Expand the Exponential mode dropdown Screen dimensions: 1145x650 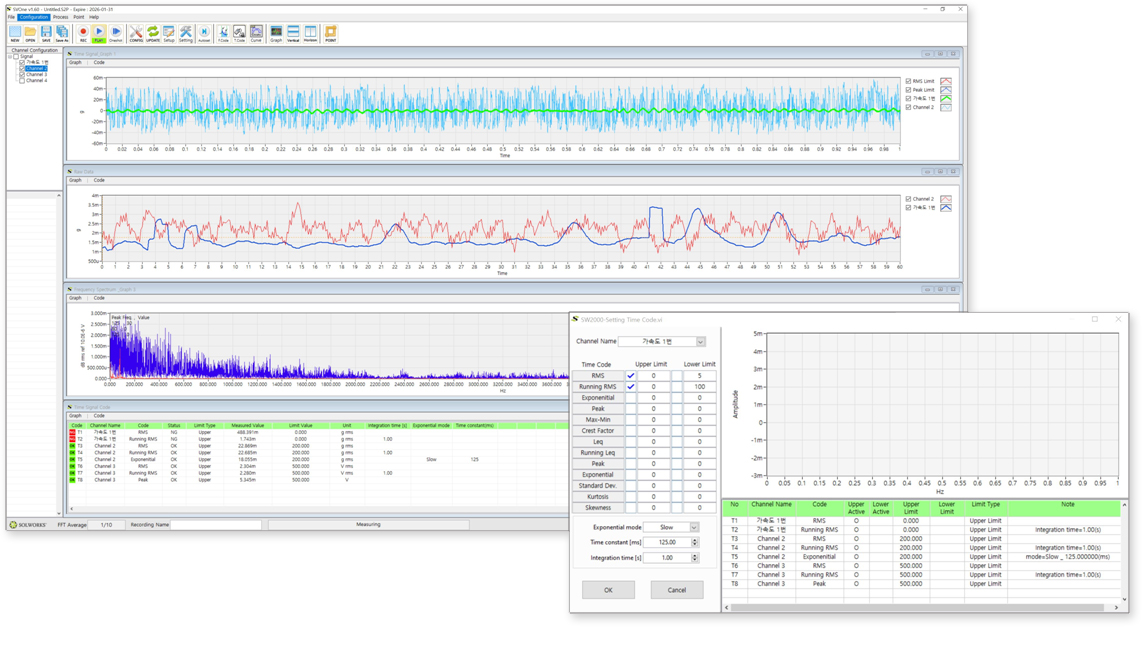(x=694, y=527)
